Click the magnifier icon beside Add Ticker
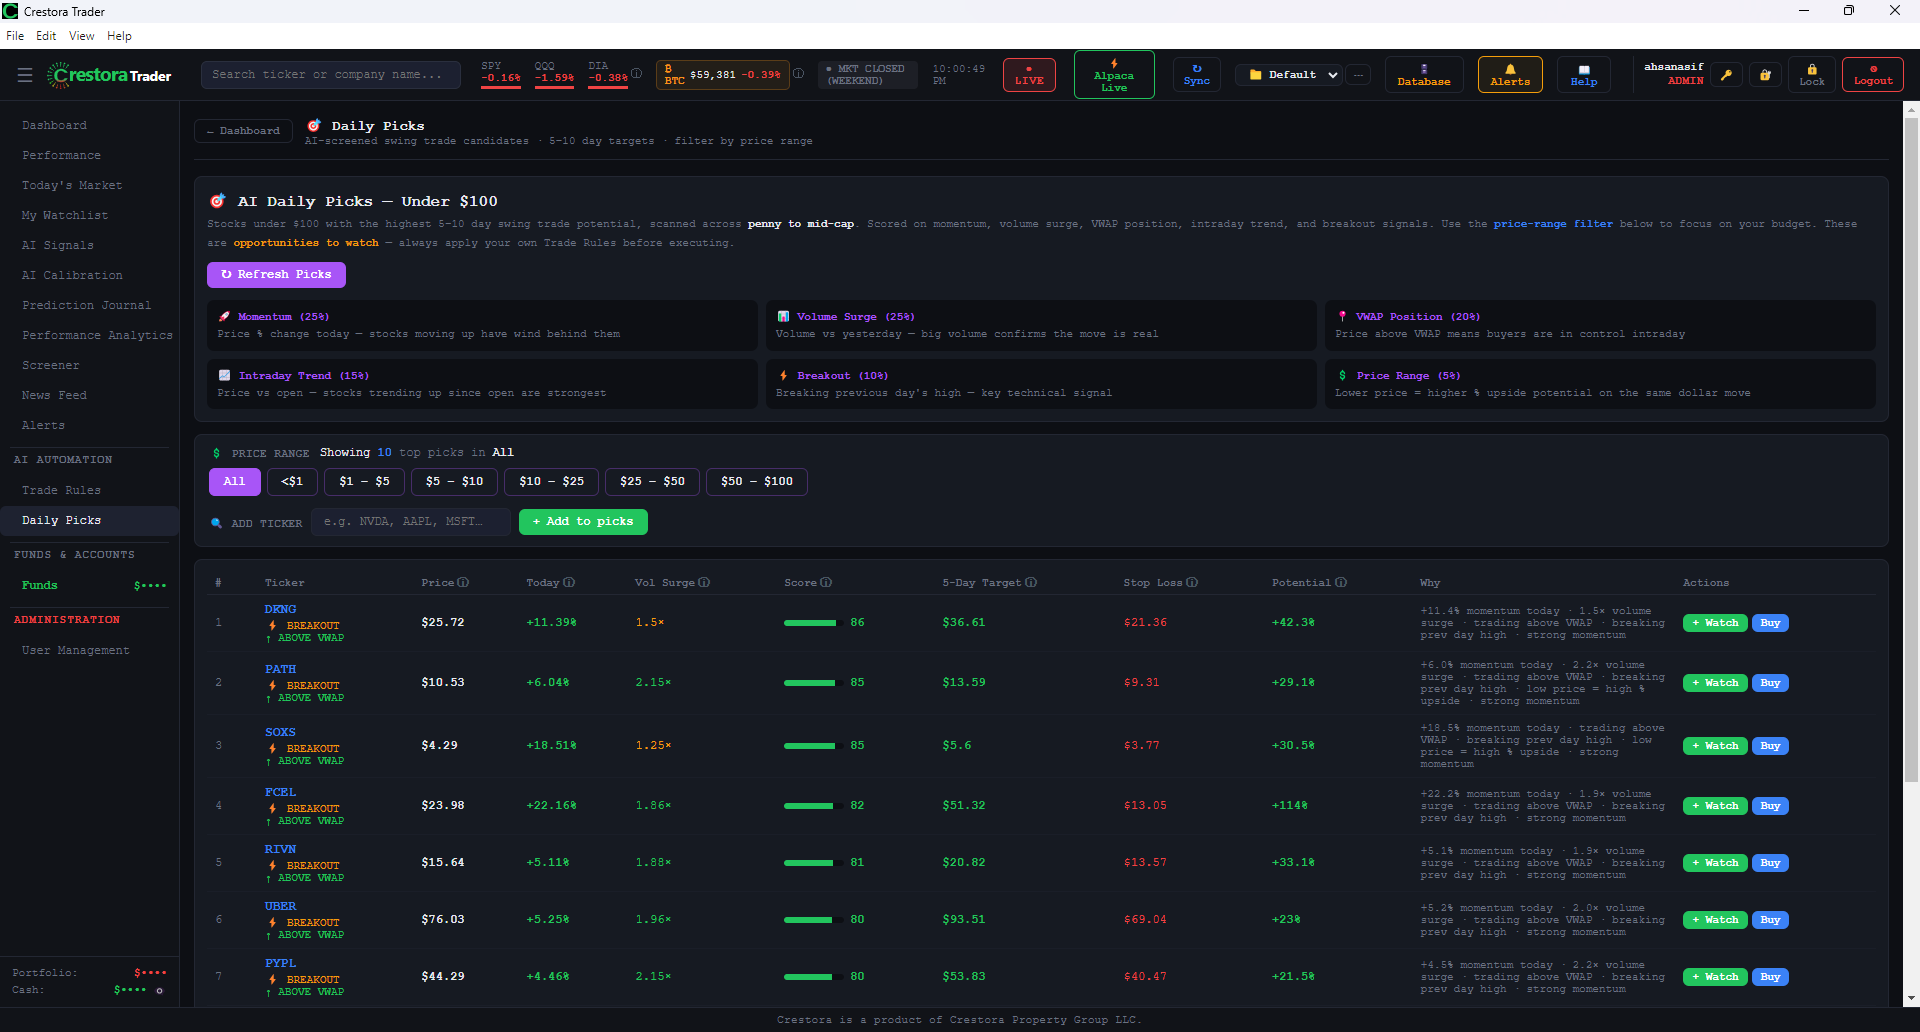This screenshot has height=1032, width=1920. click(216, 523)
